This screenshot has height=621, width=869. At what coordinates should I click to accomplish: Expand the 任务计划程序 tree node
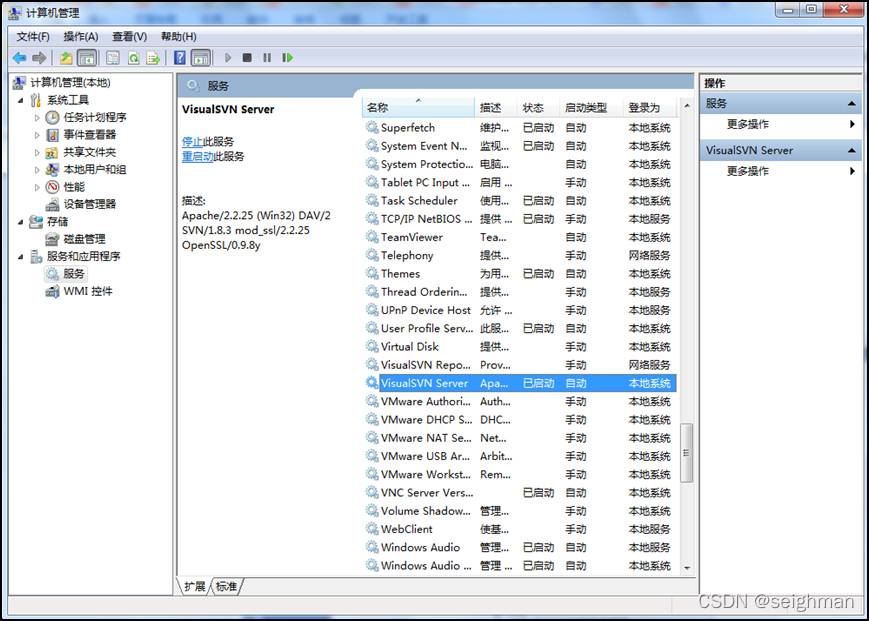tap(38, 118)
